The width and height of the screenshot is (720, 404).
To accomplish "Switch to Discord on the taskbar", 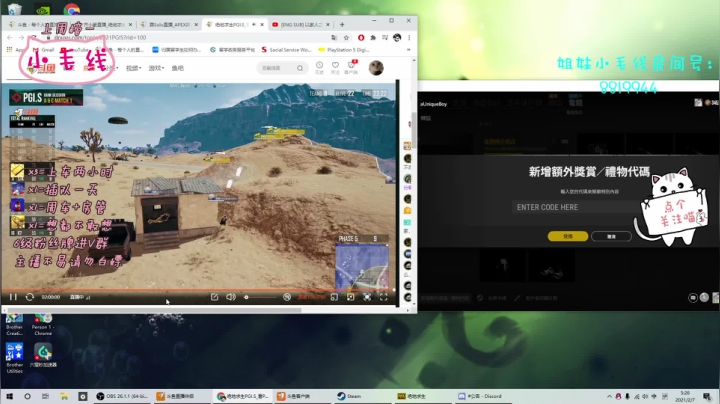I will [x=484, y=396].
